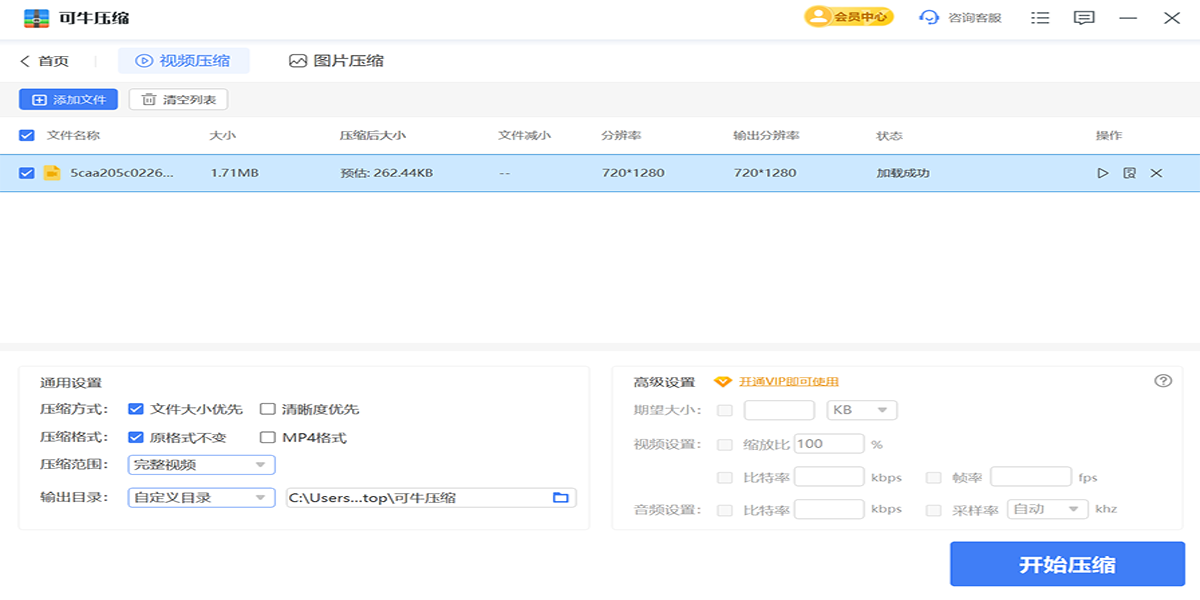Enable 清晰度优先 compression mode
This screenshot has height=600, width=1200.
[268, 409]
